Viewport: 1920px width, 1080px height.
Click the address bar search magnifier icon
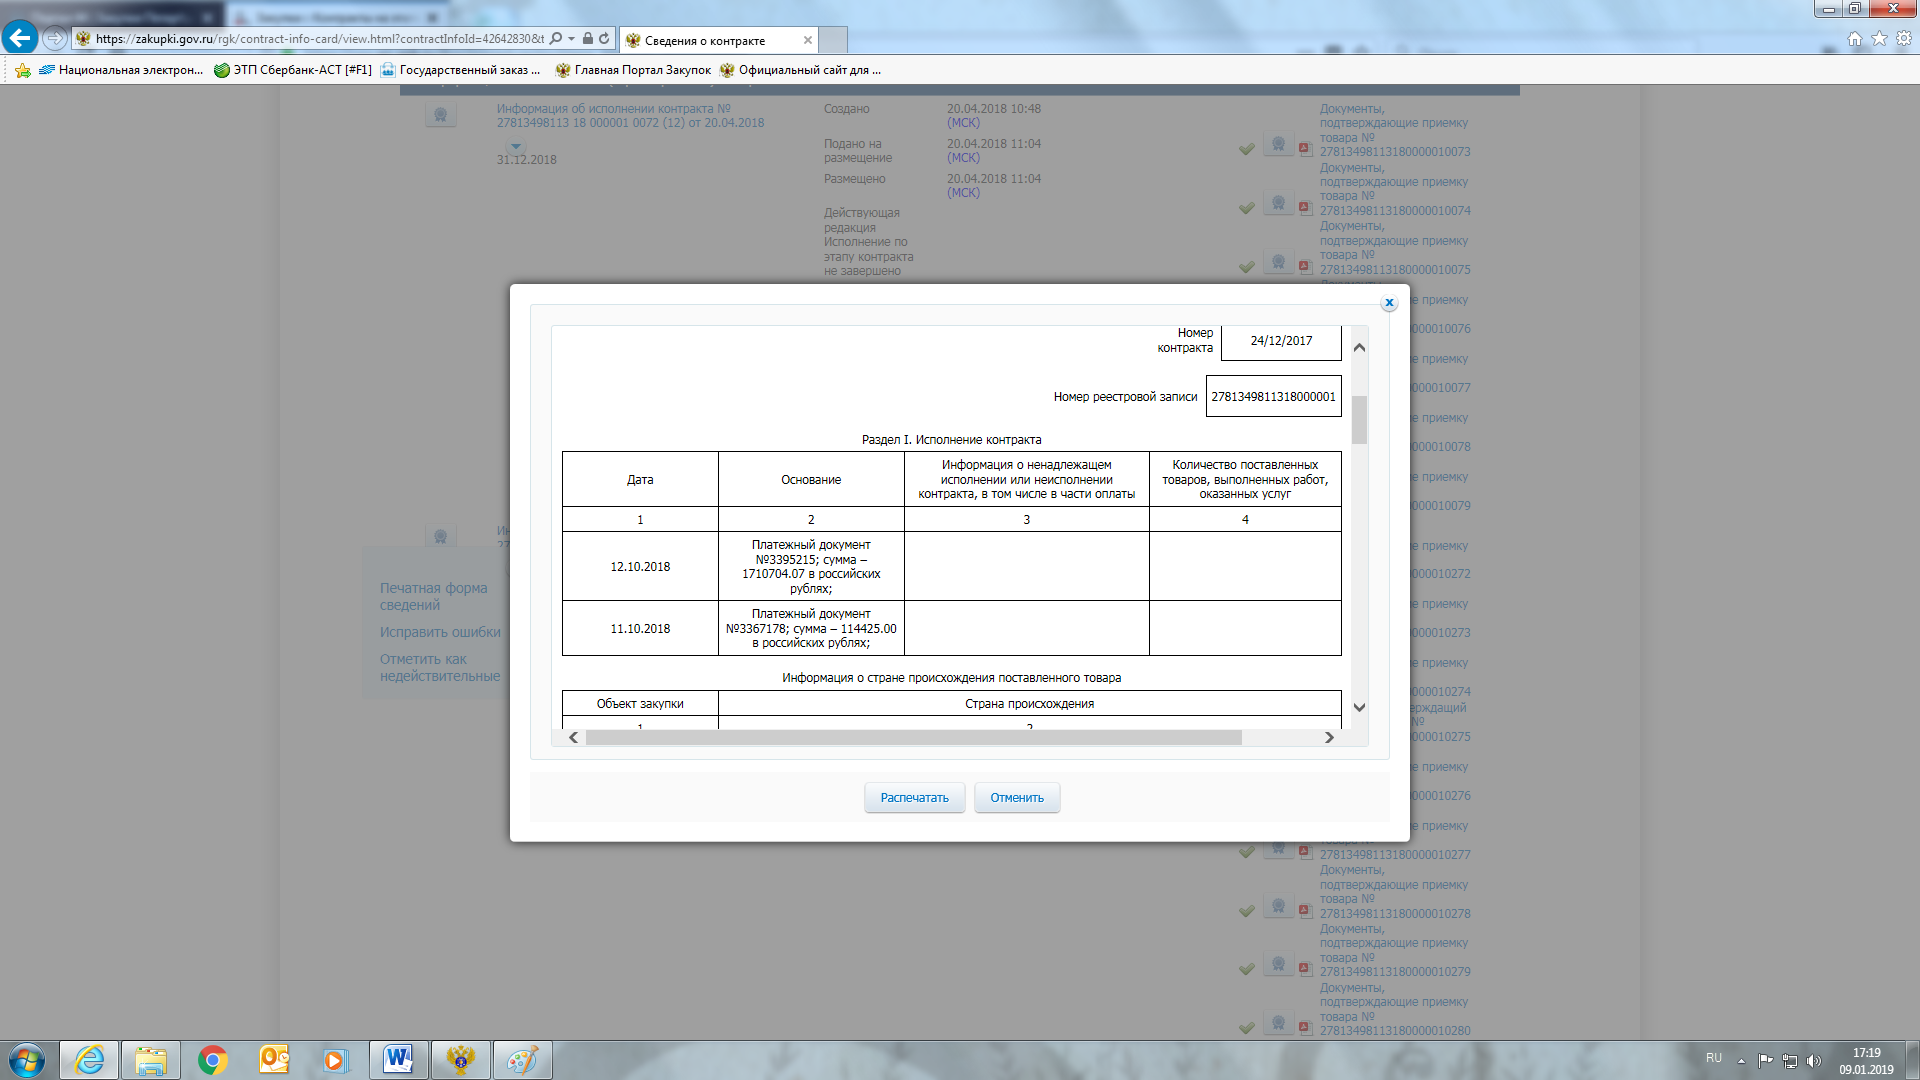tap(556, 39)
